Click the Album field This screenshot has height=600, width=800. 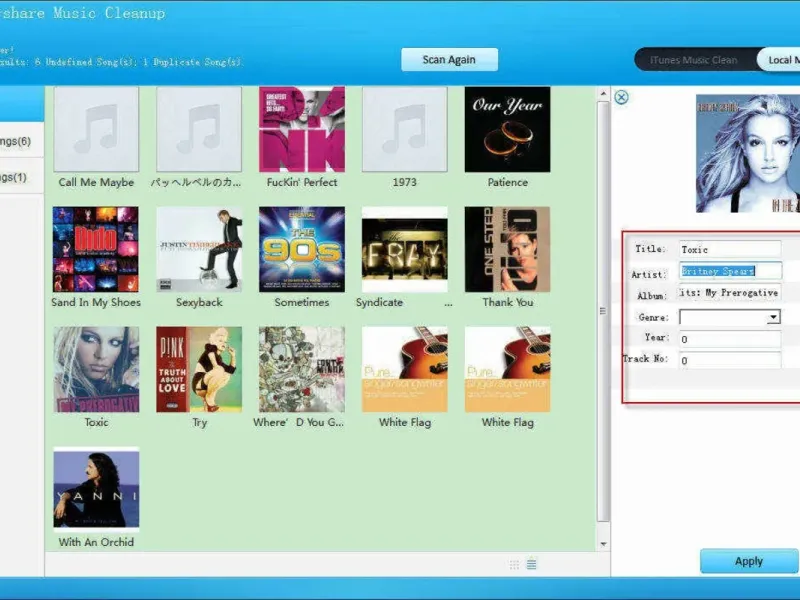tap(730, 293)
